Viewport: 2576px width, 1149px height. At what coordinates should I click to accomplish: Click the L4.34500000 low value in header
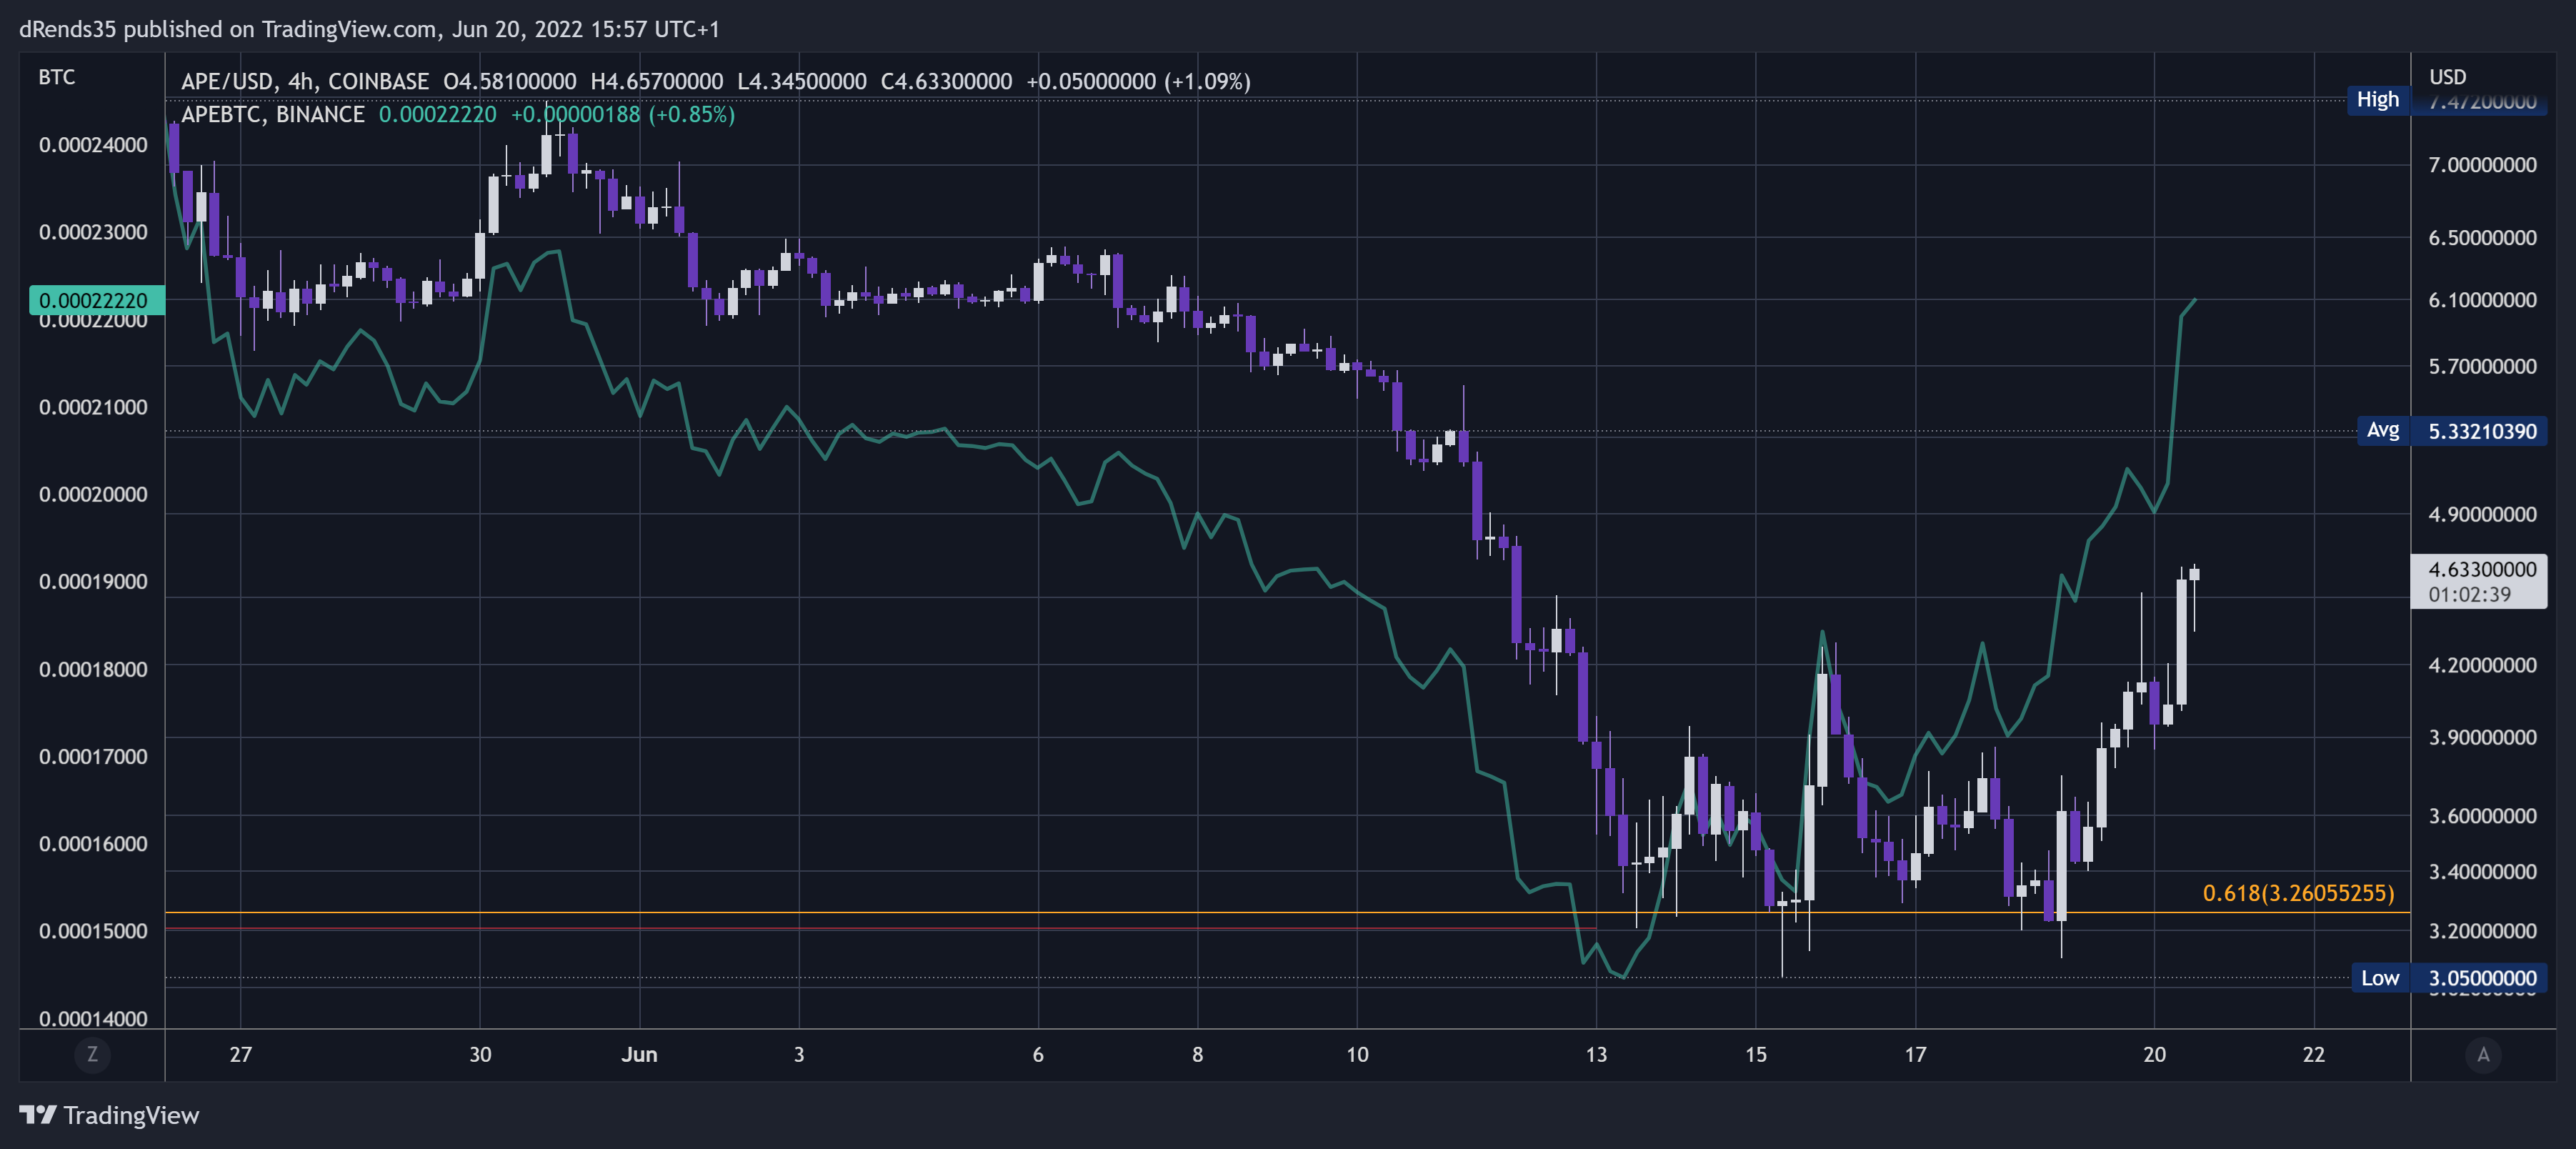pos(802,81)
